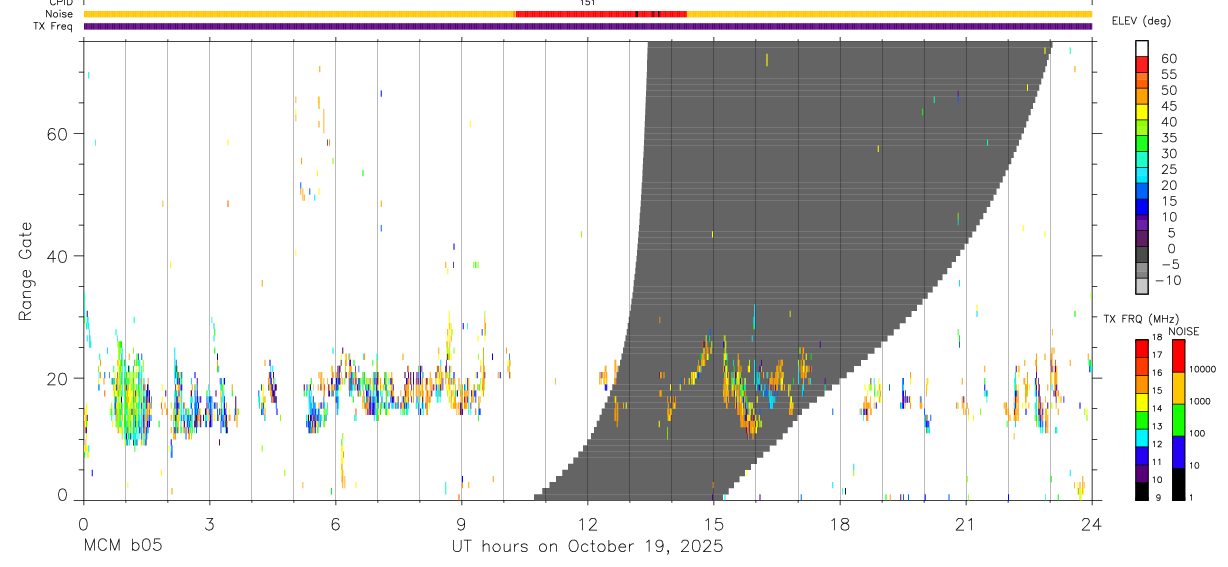Click the 'Range Gate' axis title
The width and height of the screenshot is (1228, 567).
(27, 271)
